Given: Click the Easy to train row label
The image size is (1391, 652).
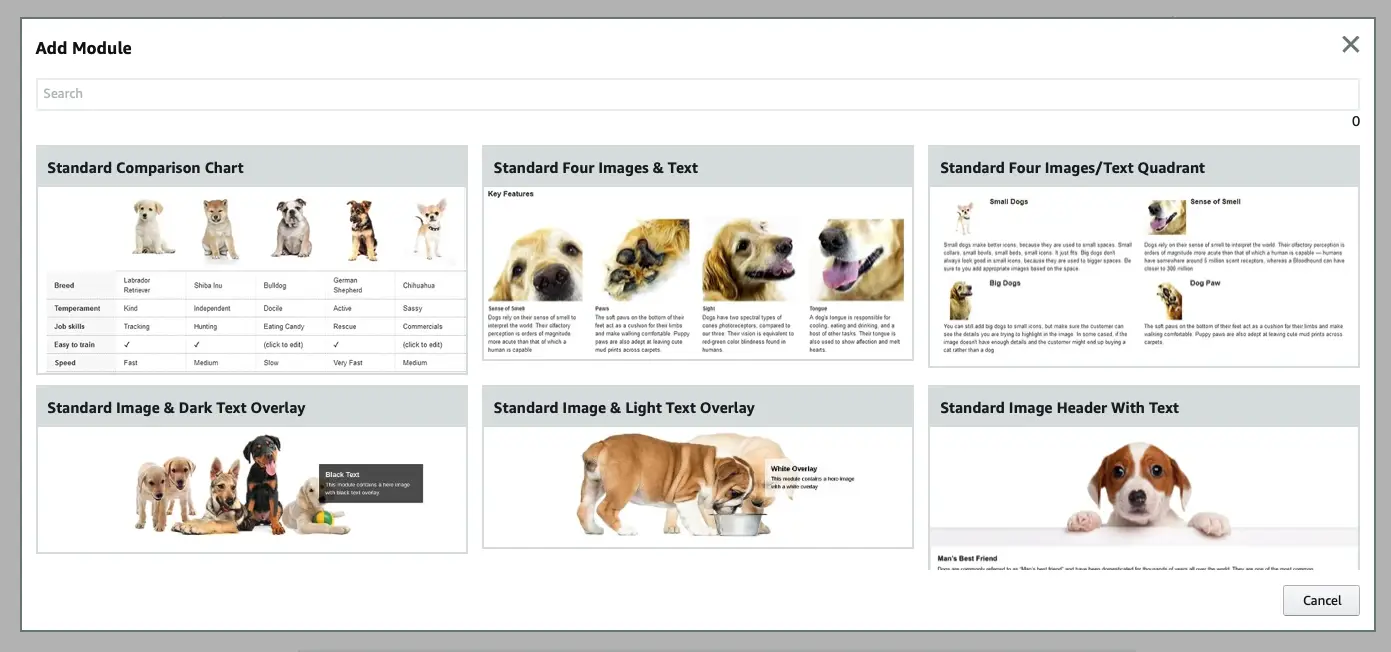Looking at the screenshot, I should tap(75, 344).
